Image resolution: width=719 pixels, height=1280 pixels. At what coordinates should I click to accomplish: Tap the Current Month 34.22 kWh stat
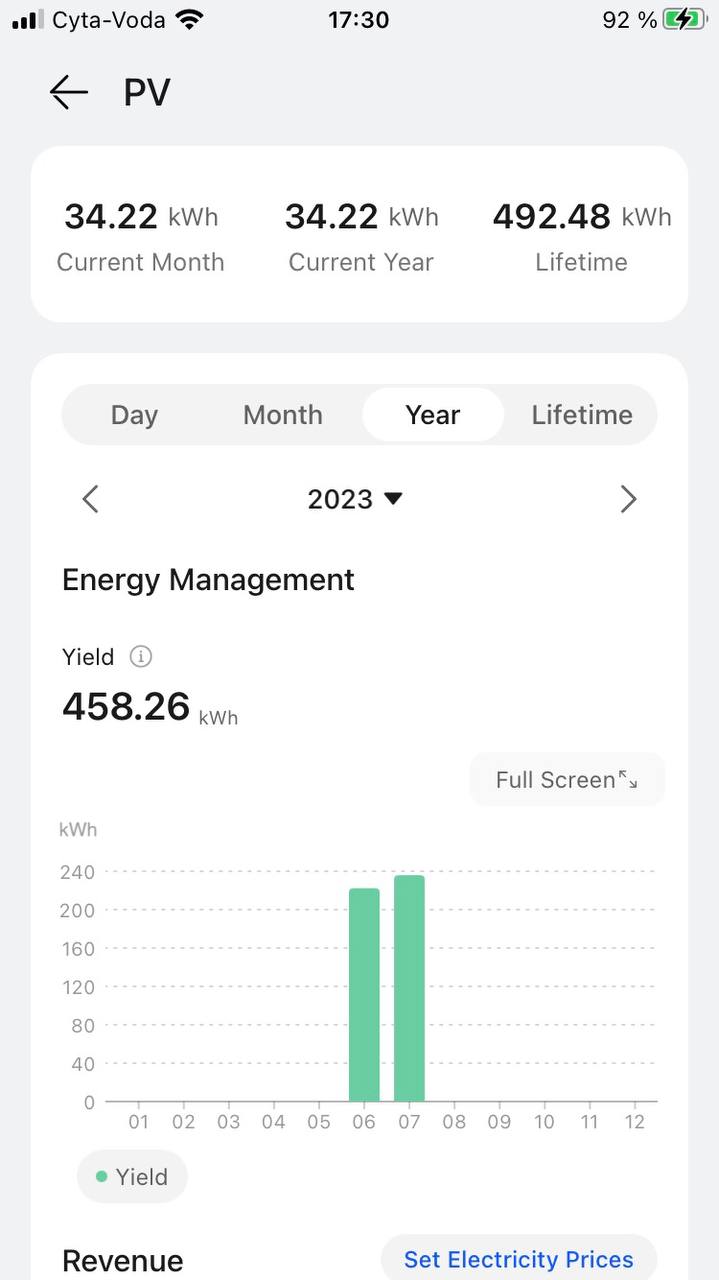tap(141, 235)
